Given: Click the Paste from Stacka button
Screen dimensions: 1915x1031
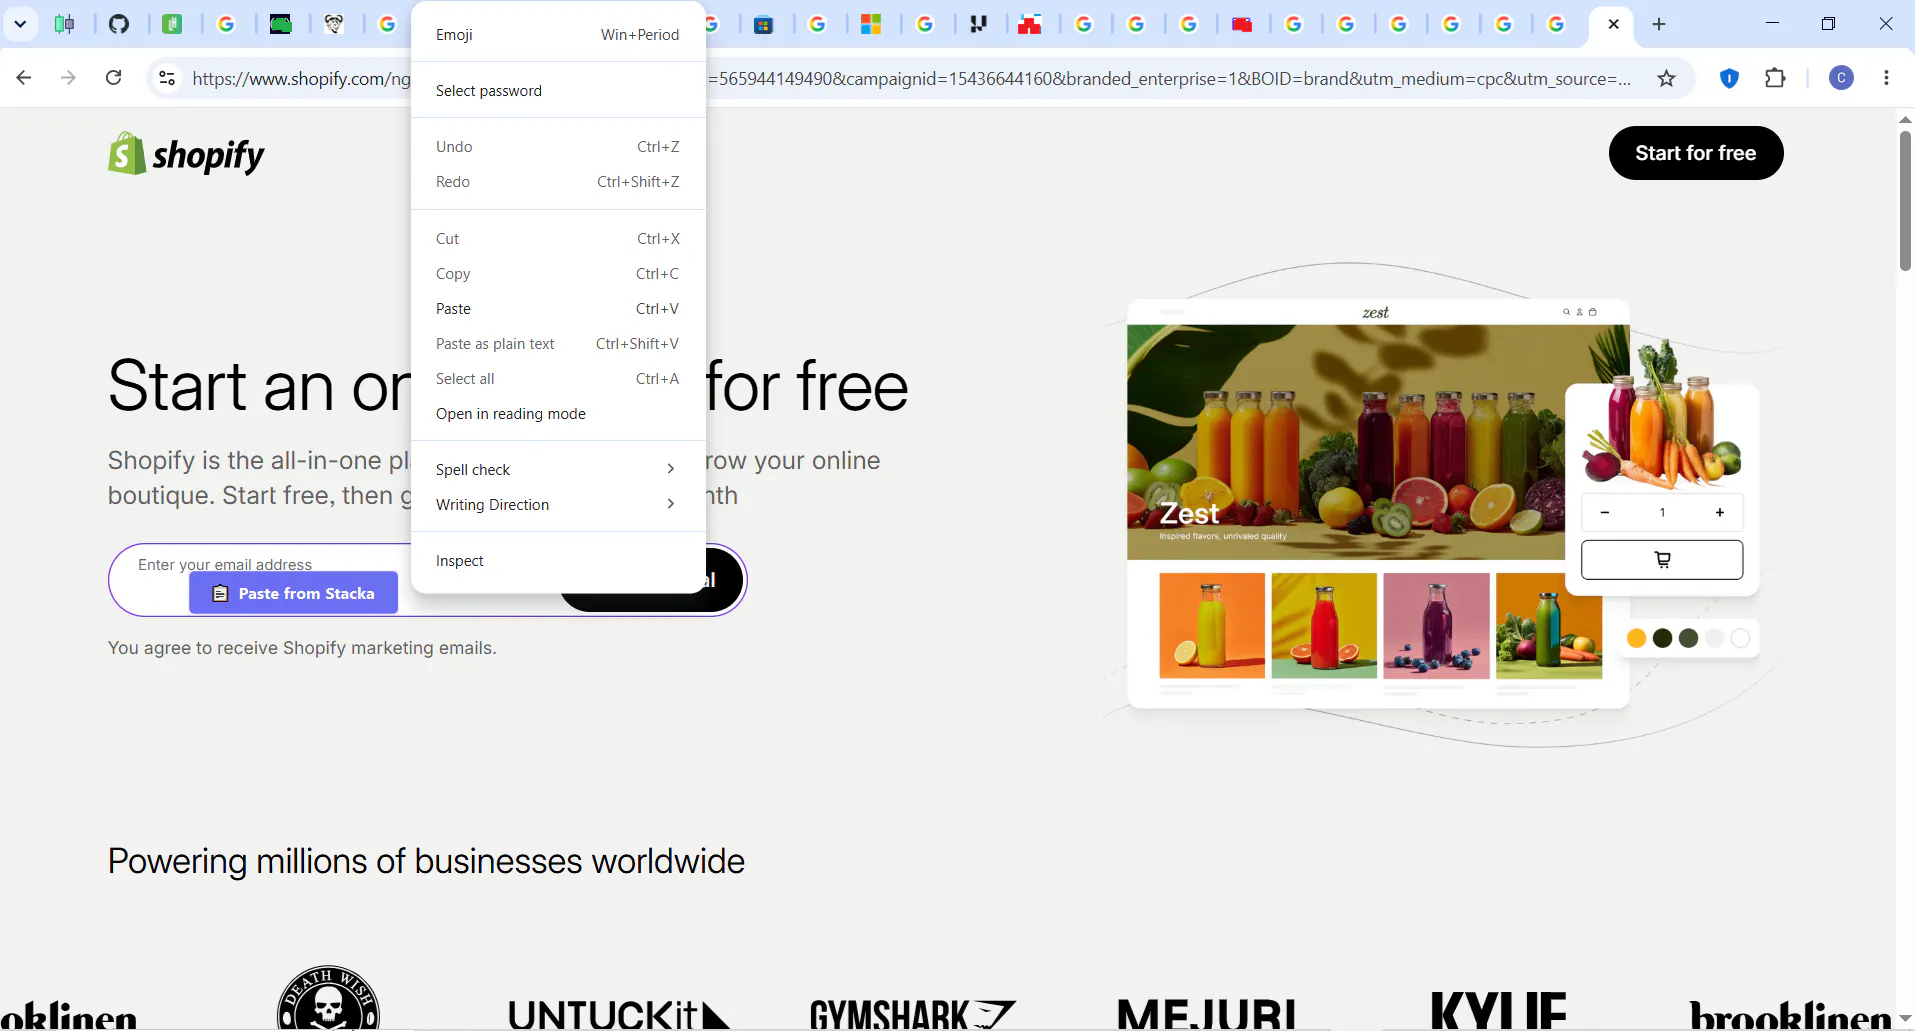Looking at the screenshot, I should point(293,593).
